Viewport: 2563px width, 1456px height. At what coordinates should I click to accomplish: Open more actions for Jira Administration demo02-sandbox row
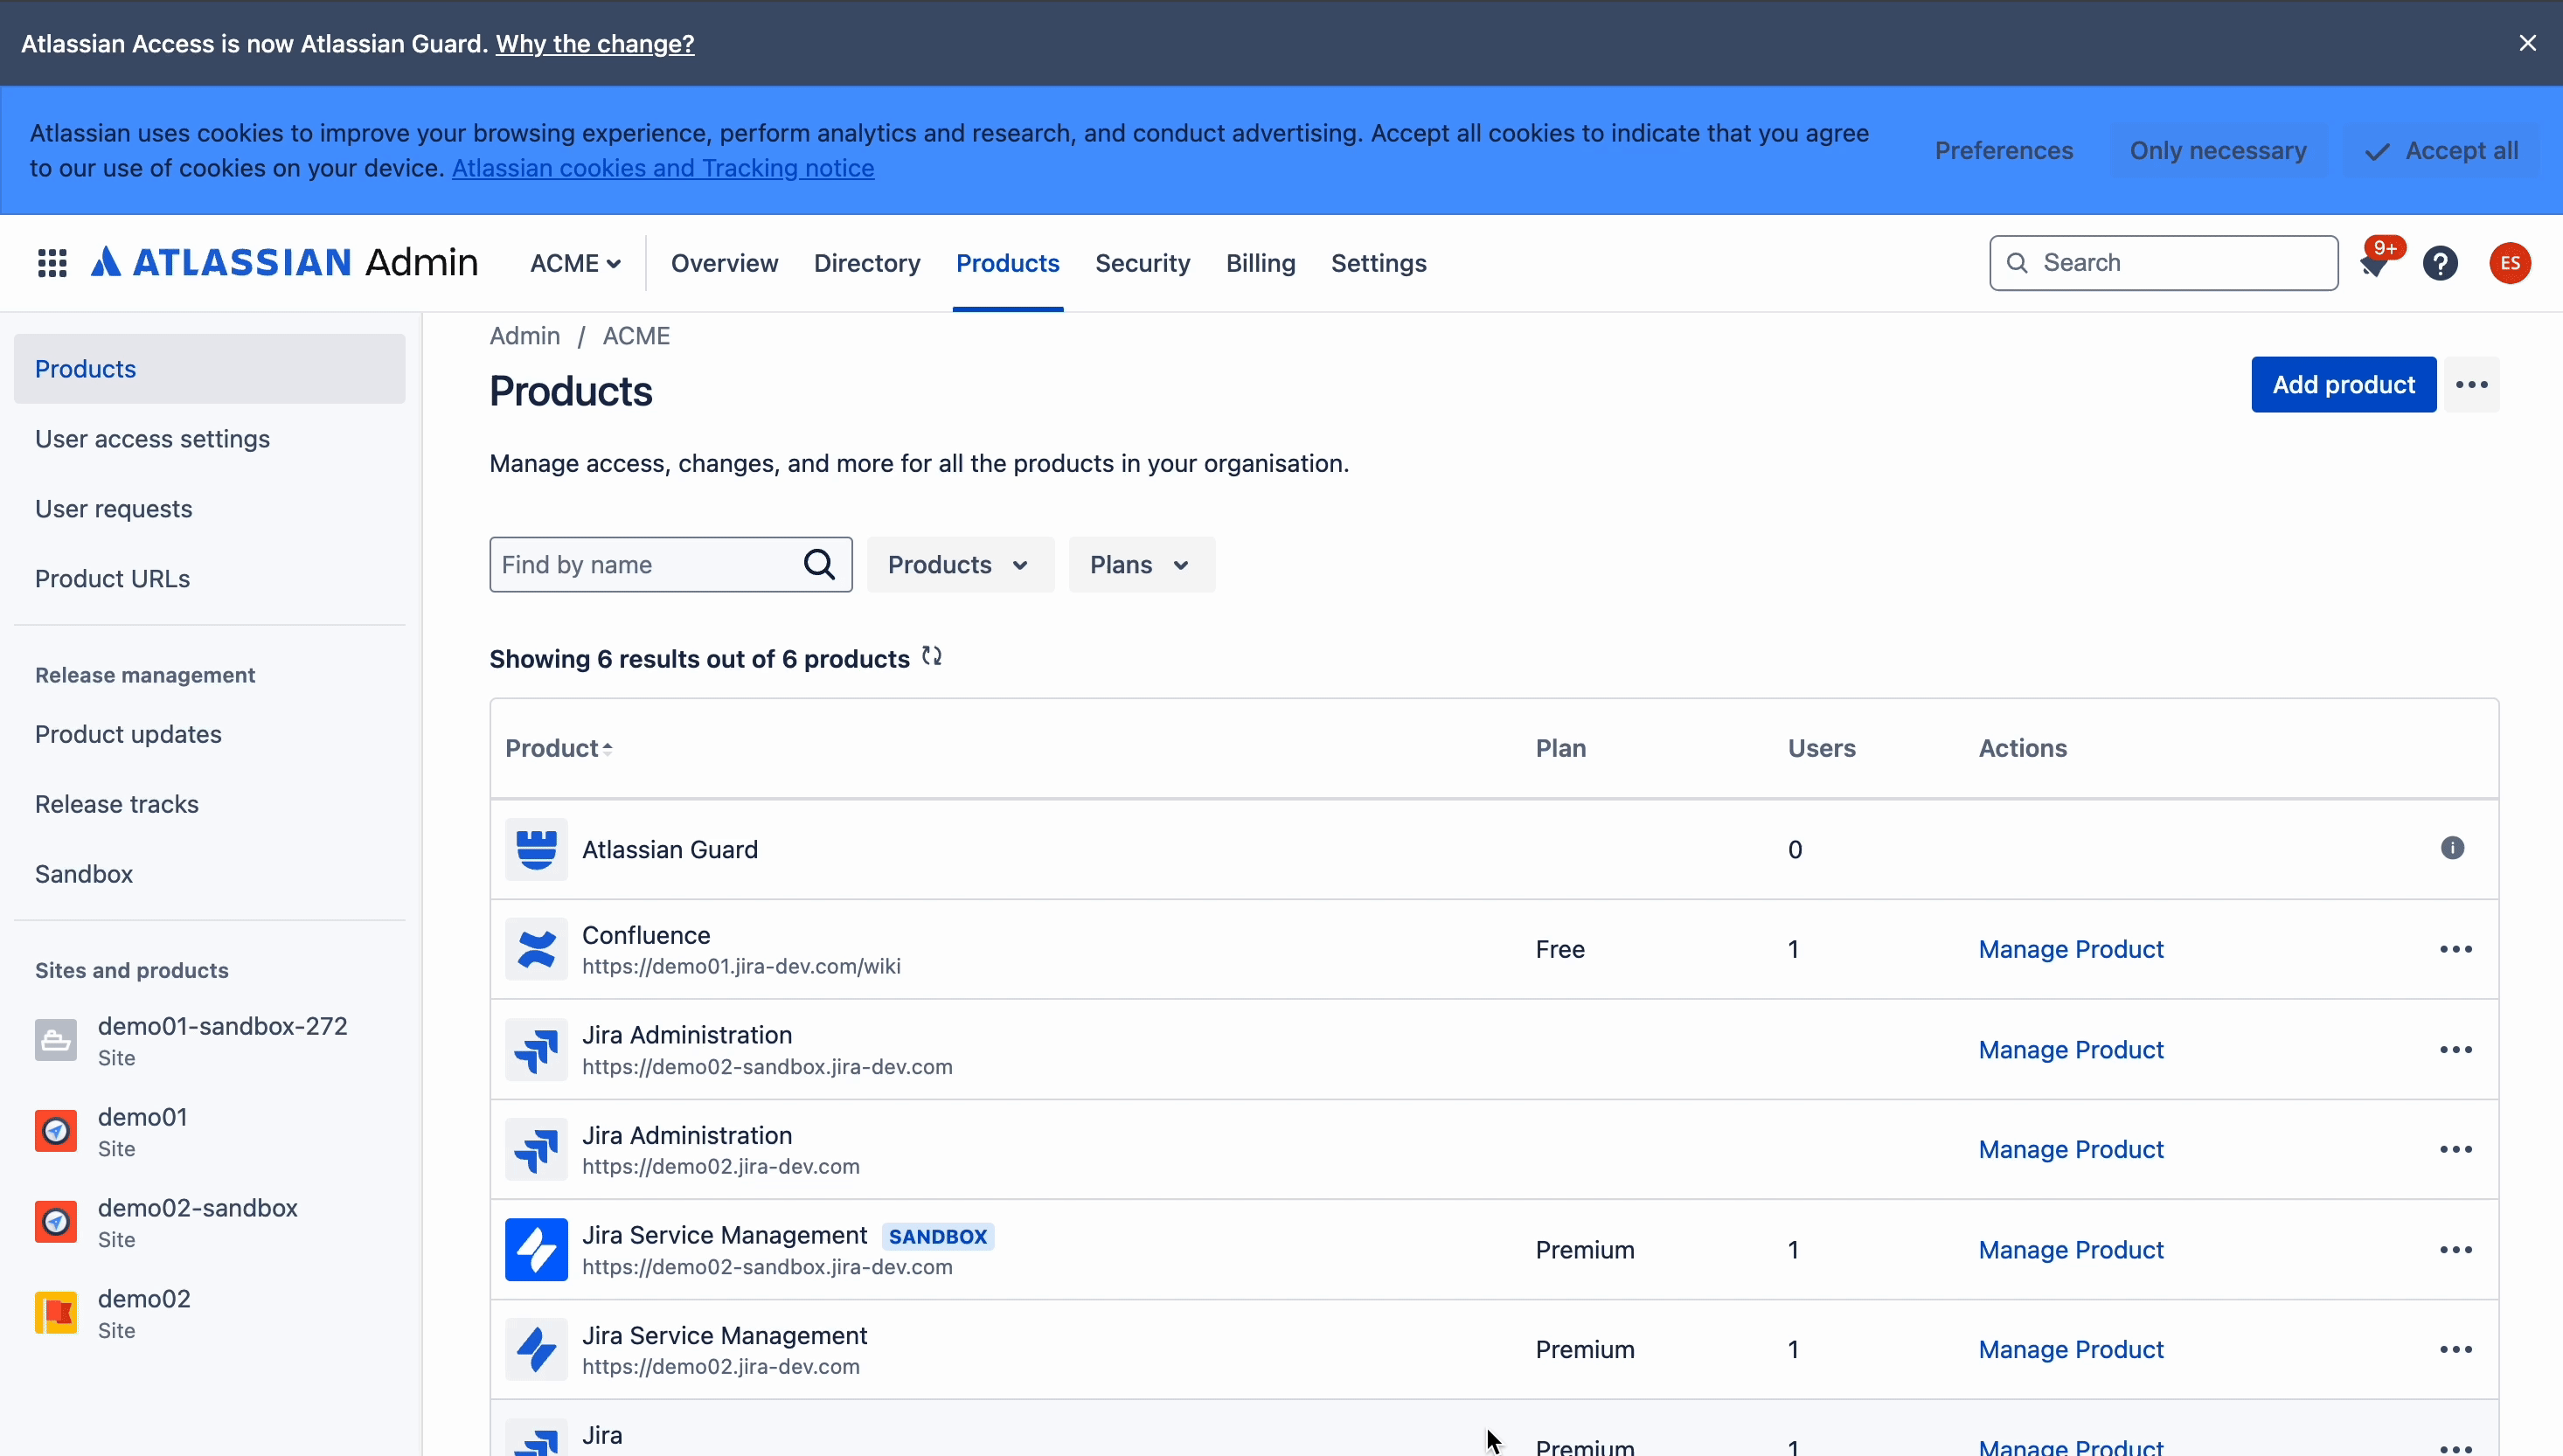coord(2455,1049)
